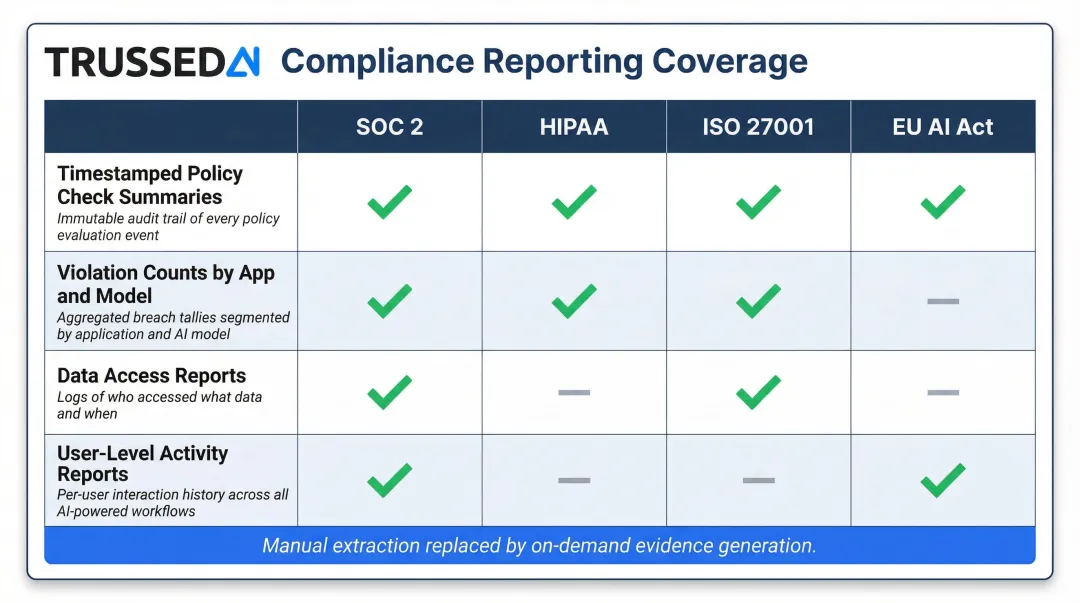The height and width of the screenshot is (603, 1080).
Task: Click the green check under HIPAA for Timestamped Policy Check Summaries
Action: point(573,201)
